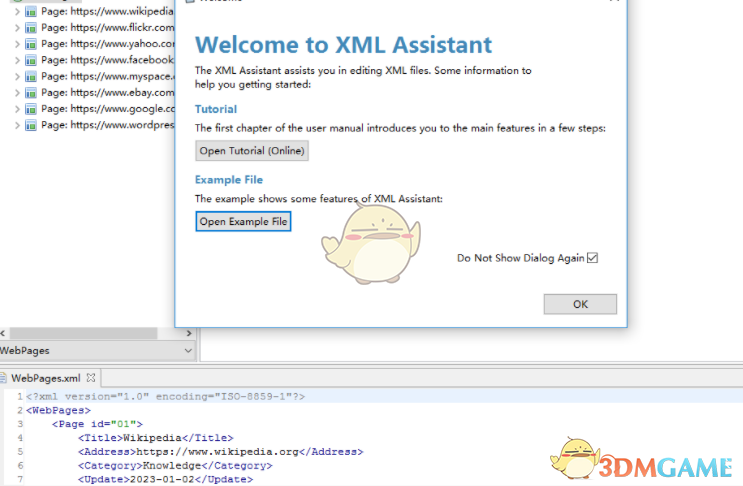Expand the flickr.com Page tree node
The width and height of the screenshot is (743, 486).
pyautogui.click(x=17, y=28)
